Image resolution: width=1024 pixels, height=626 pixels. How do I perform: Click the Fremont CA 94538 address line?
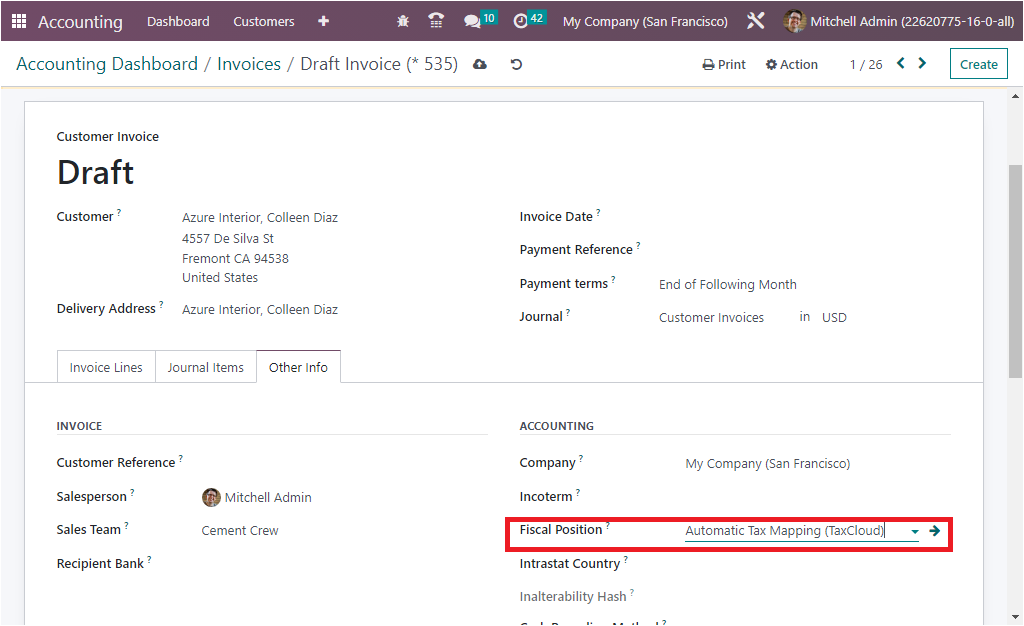coord(235,258)
